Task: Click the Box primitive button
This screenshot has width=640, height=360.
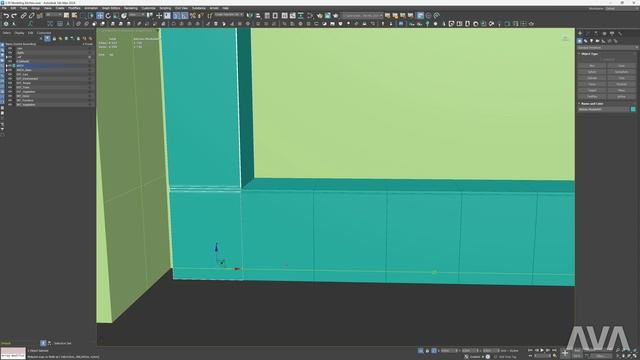Action: click(592, 66)
